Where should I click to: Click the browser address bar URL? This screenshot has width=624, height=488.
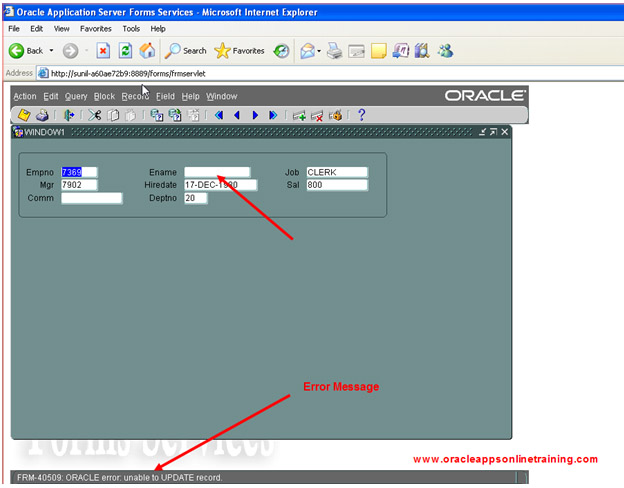pos(128,74)
